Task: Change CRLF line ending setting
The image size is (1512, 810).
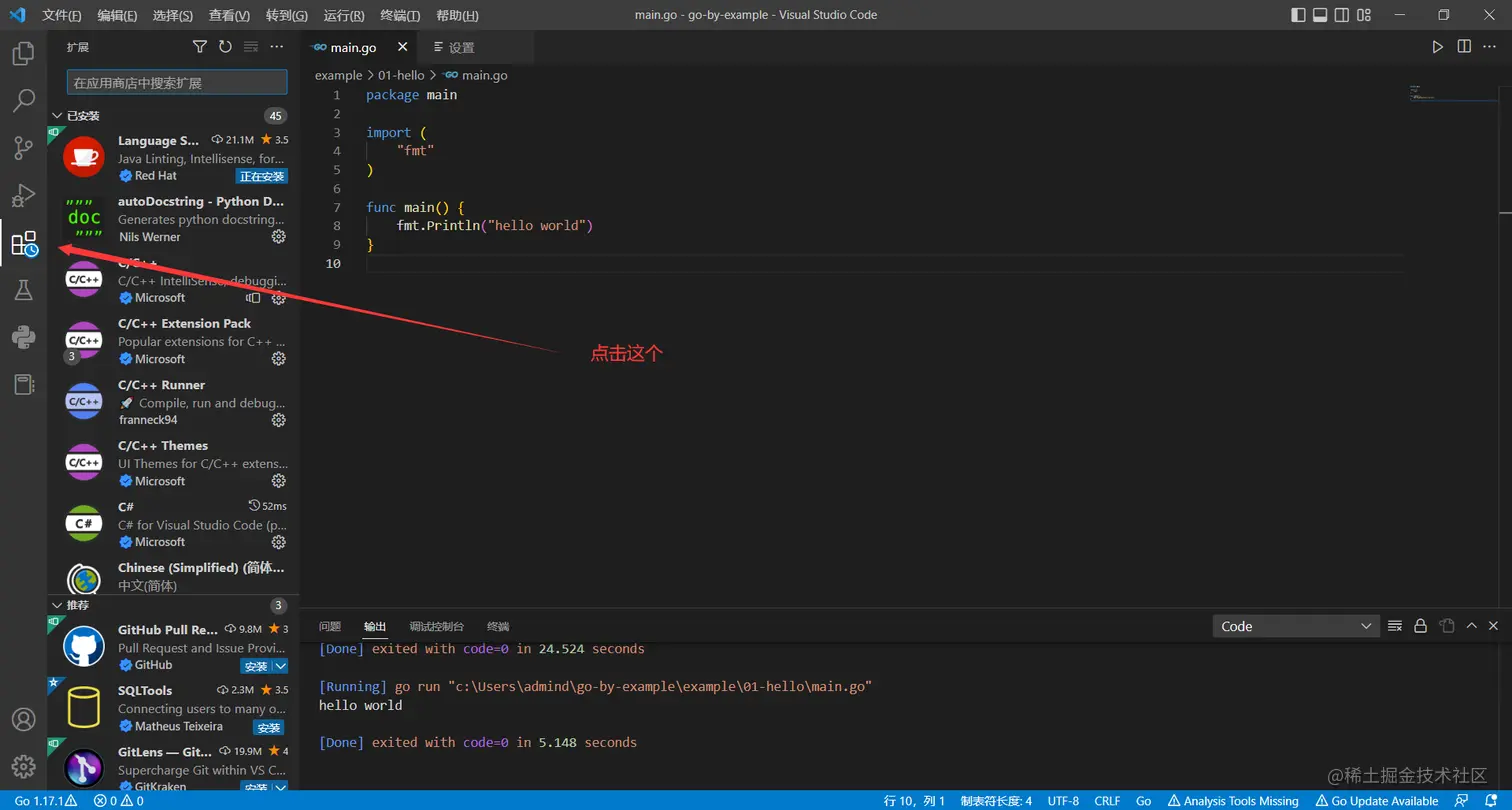Action: (x=1107, y=801)
